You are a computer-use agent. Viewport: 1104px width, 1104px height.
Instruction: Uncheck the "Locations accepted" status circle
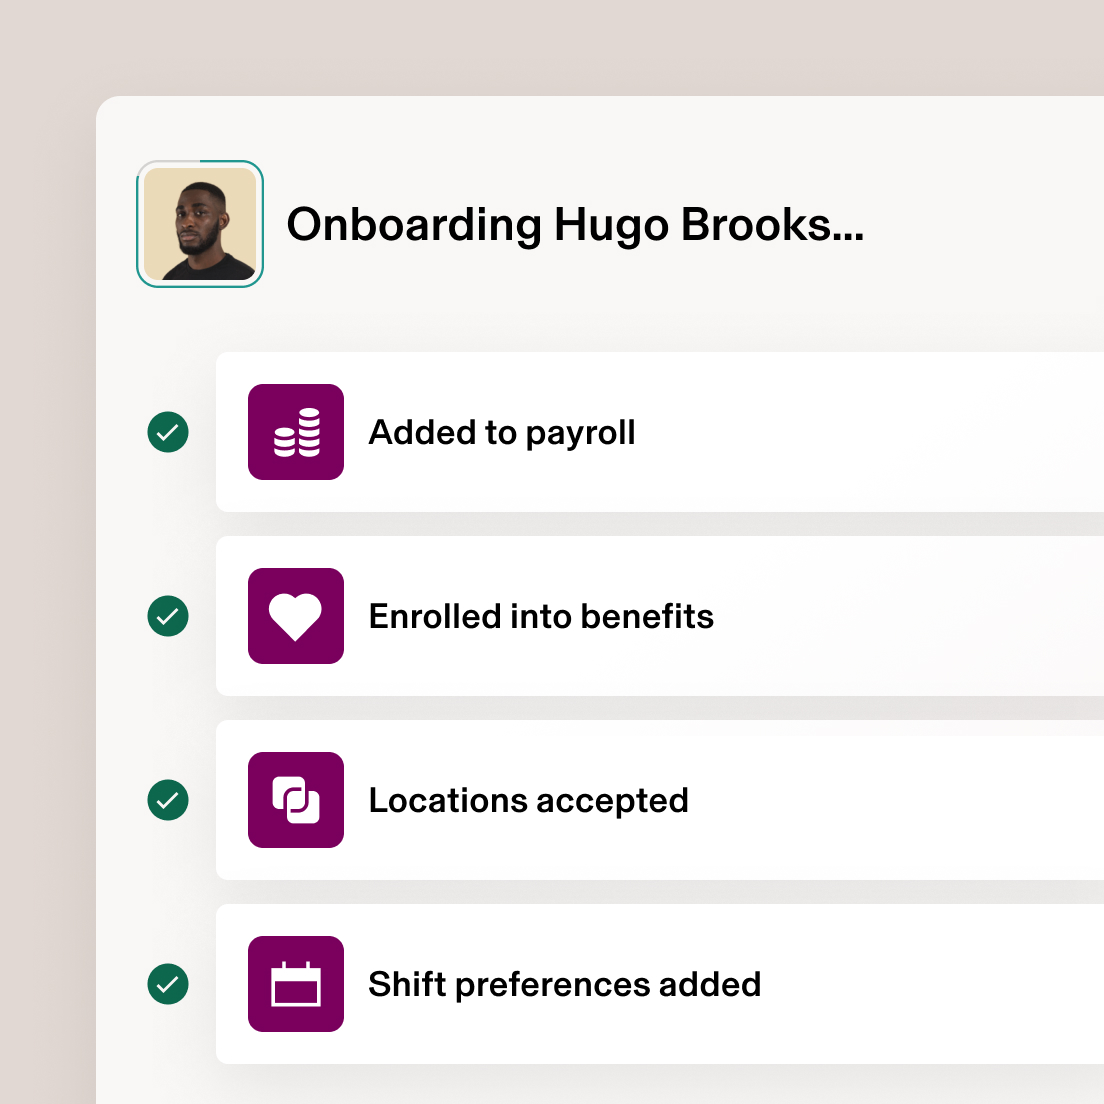pos(167,800)
